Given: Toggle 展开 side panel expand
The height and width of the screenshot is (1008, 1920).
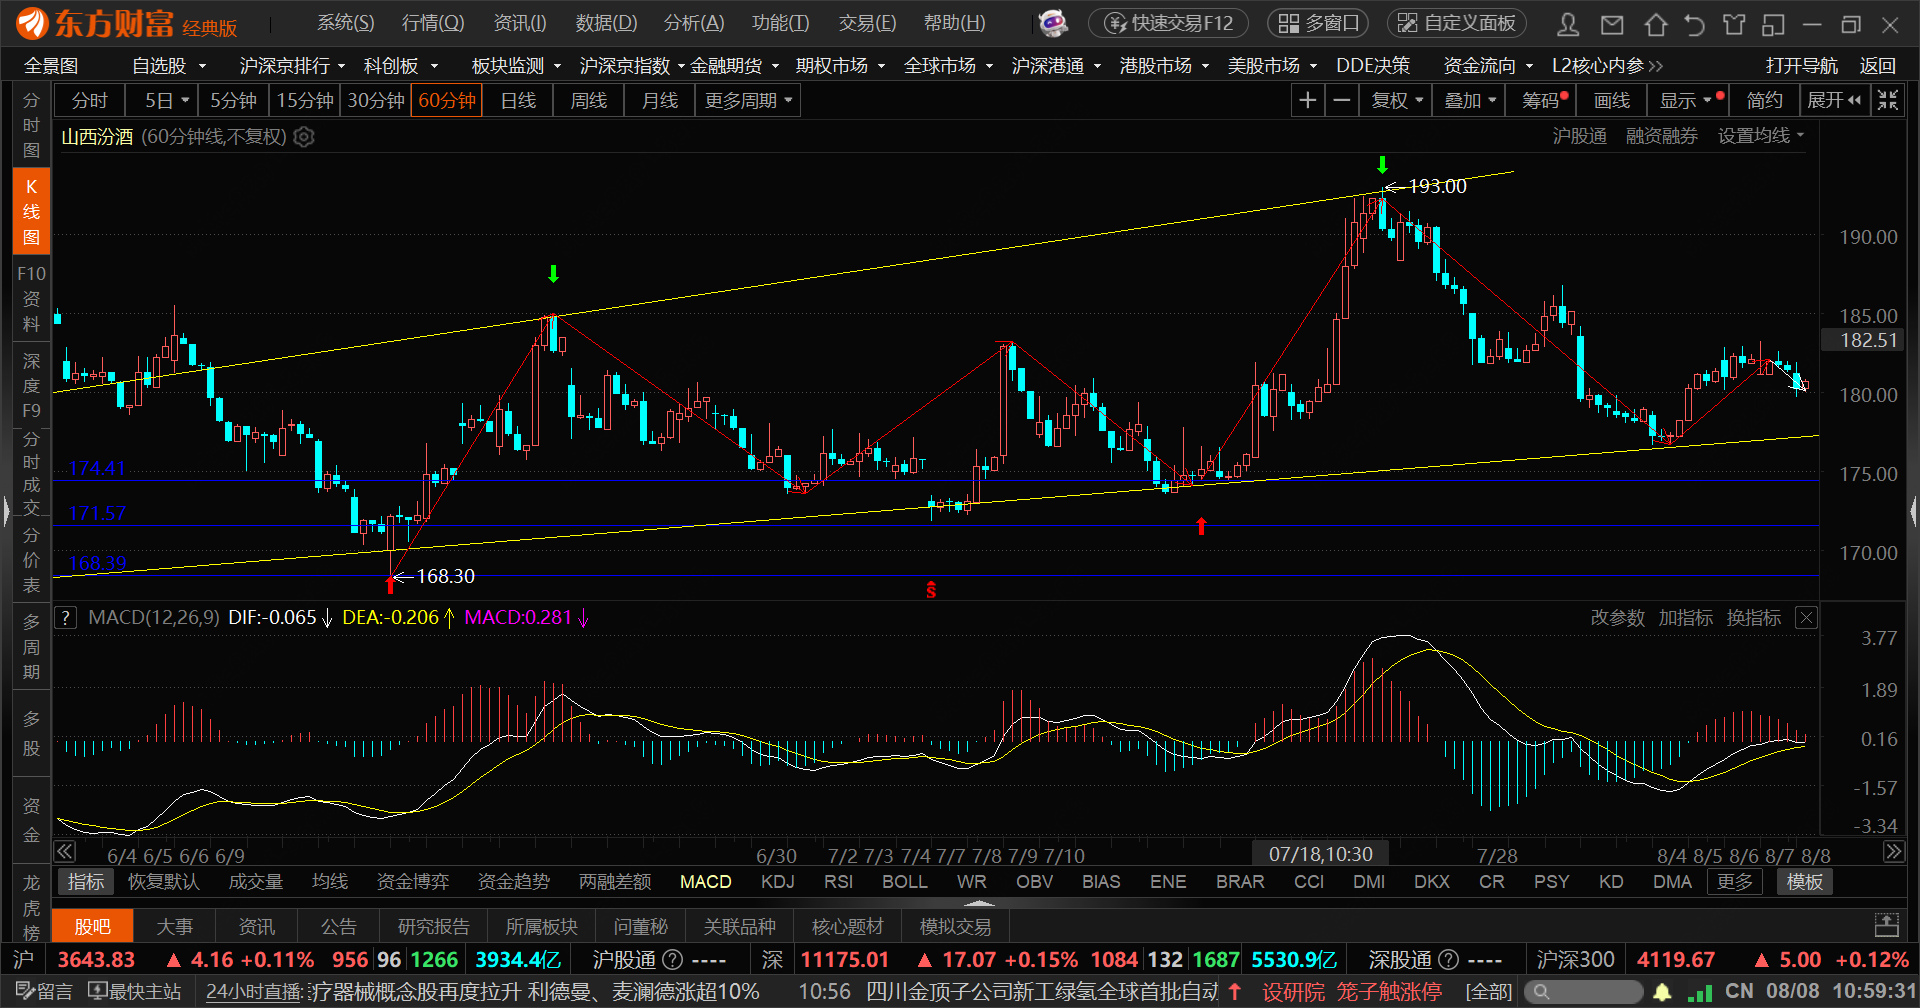Looking at the screenshot, I should (x=1834, y=100).
